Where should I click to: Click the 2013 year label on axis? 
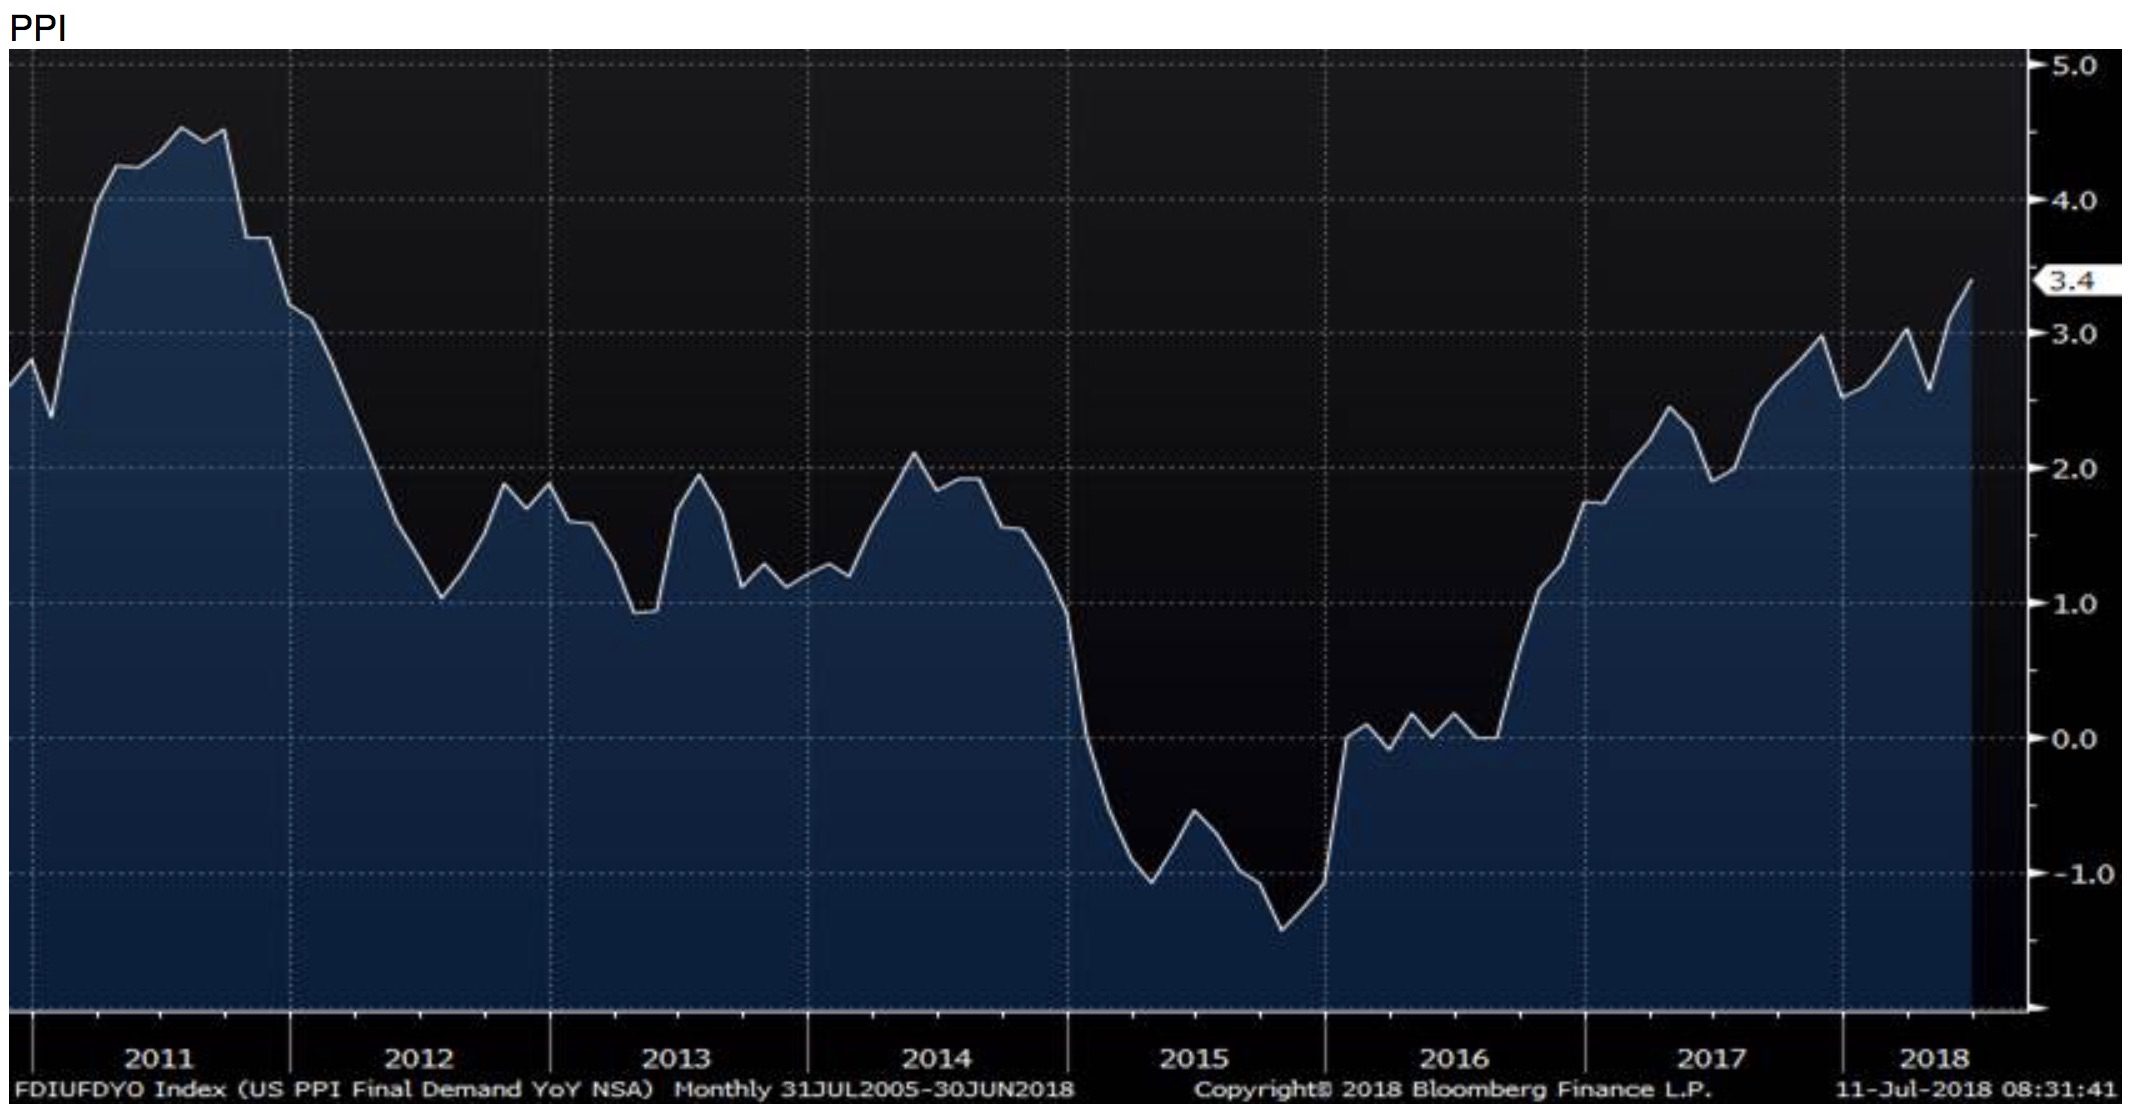[676, 1057]
